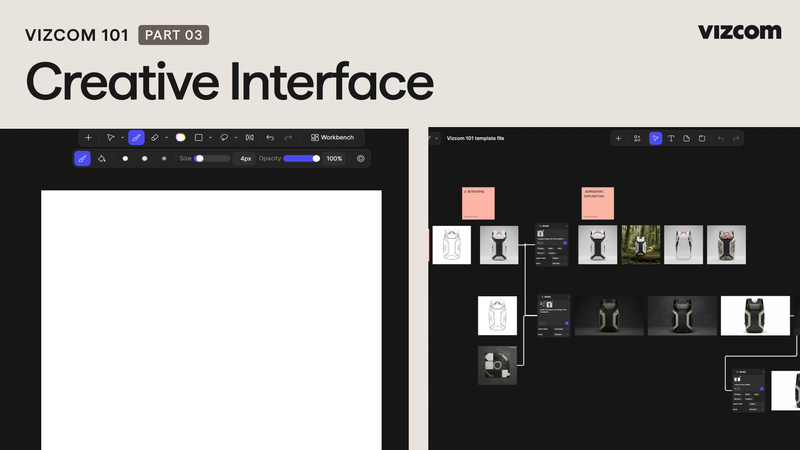
Task: Pick the medium-softness brush tip dot
Action: [x=144, y=159]
